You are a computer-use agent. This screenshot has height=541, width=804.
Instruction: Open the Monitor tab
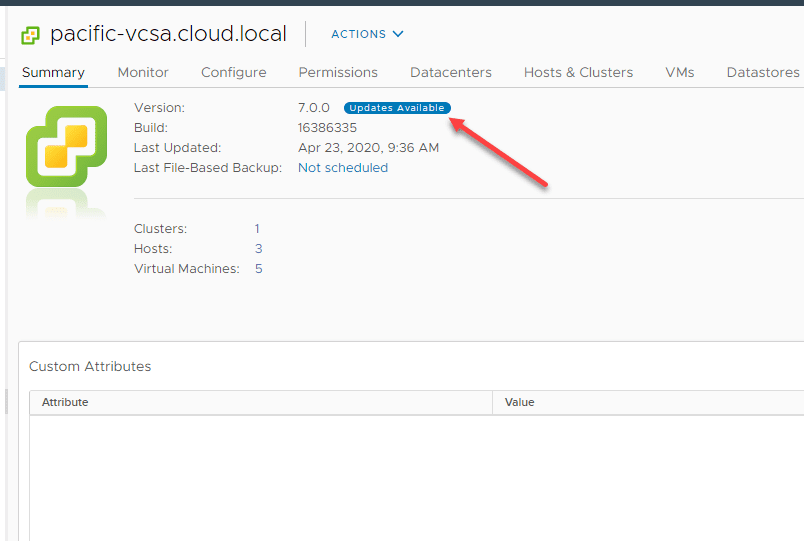point(143,72)
